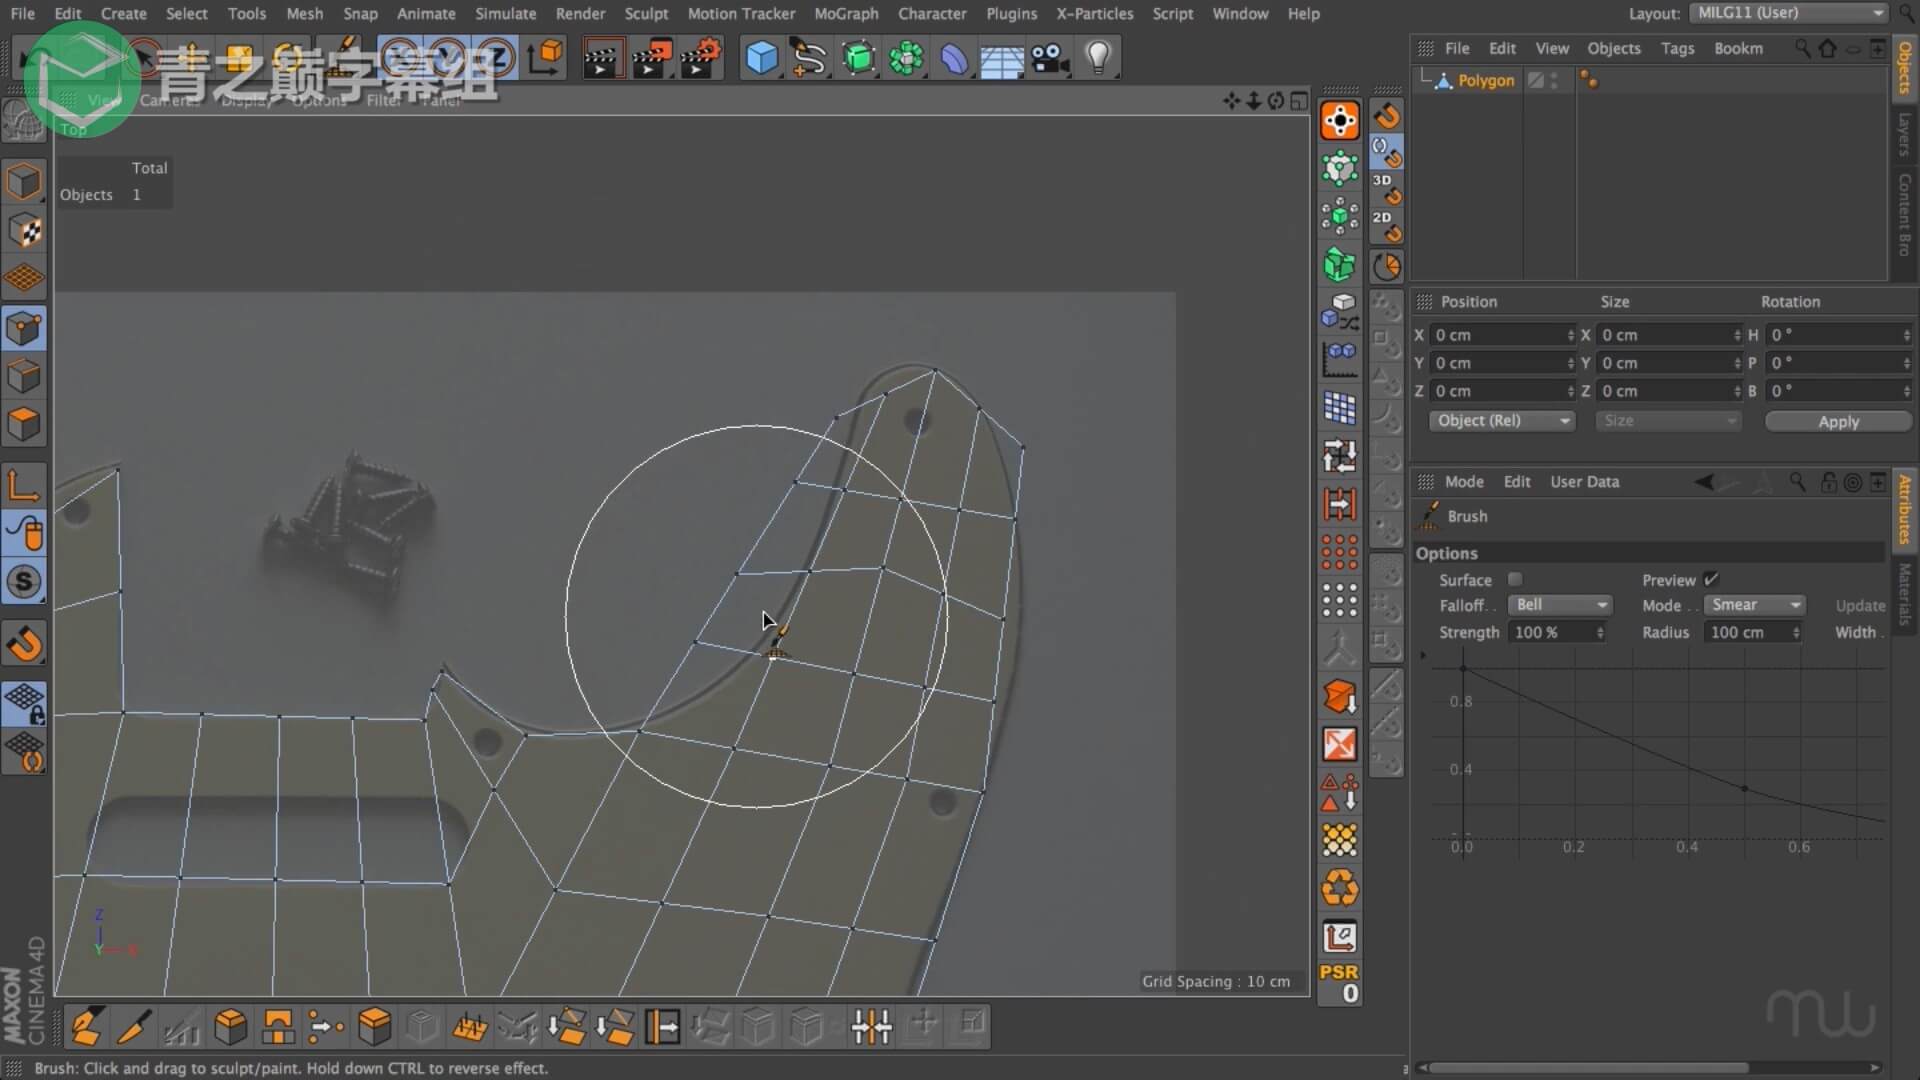Open the Falloff Bell dropdown
Viewport: 1920px width, 1080px height.
(1560, 605)
